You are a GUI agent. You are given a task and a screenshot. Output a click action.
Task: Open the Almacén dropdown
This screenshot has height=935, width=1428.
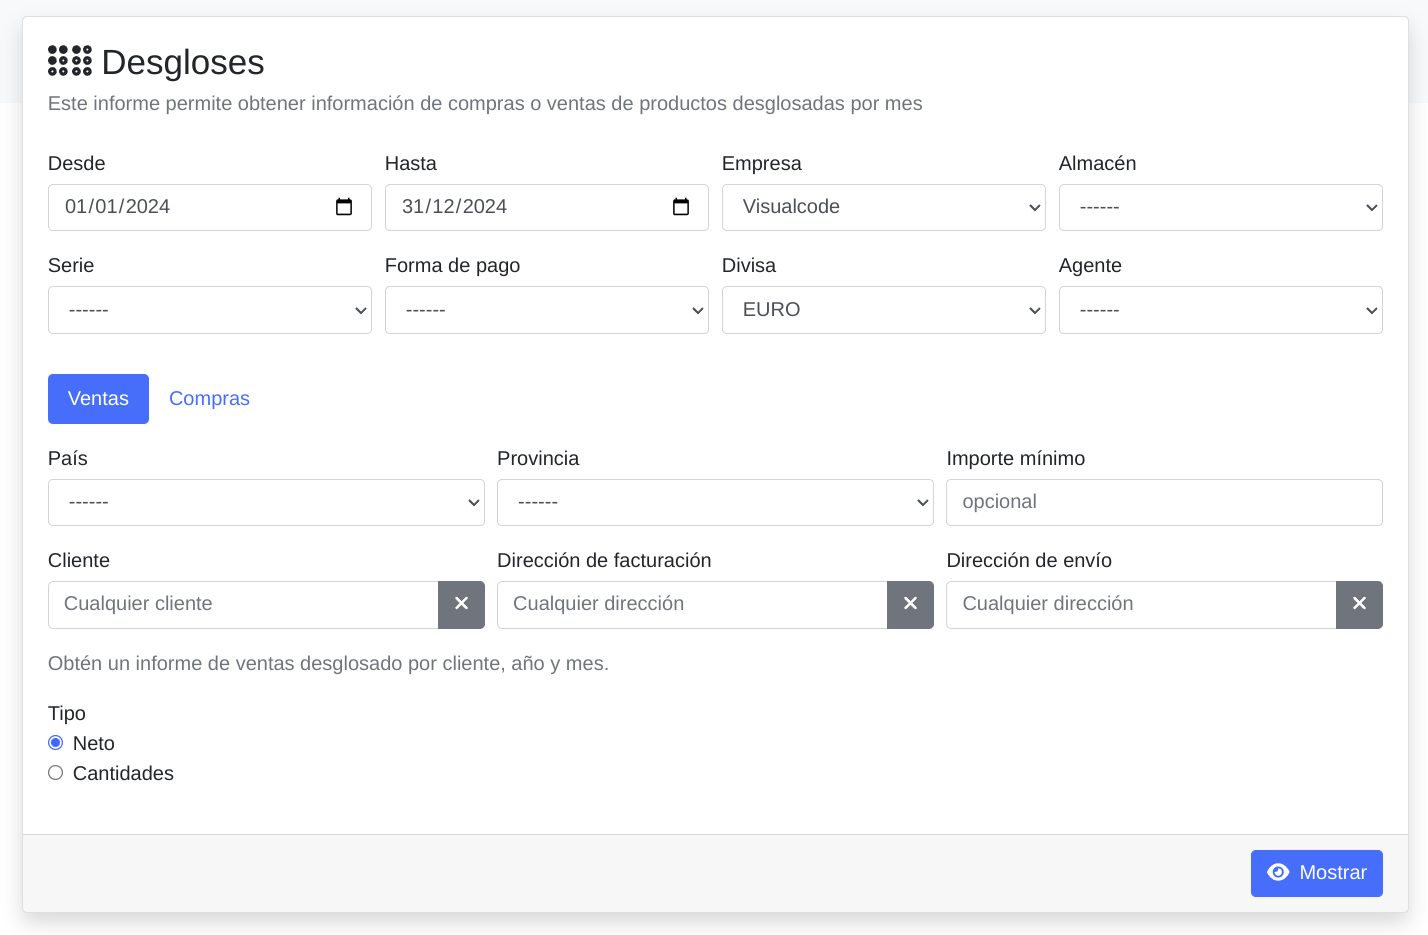tap(1221, 207)
